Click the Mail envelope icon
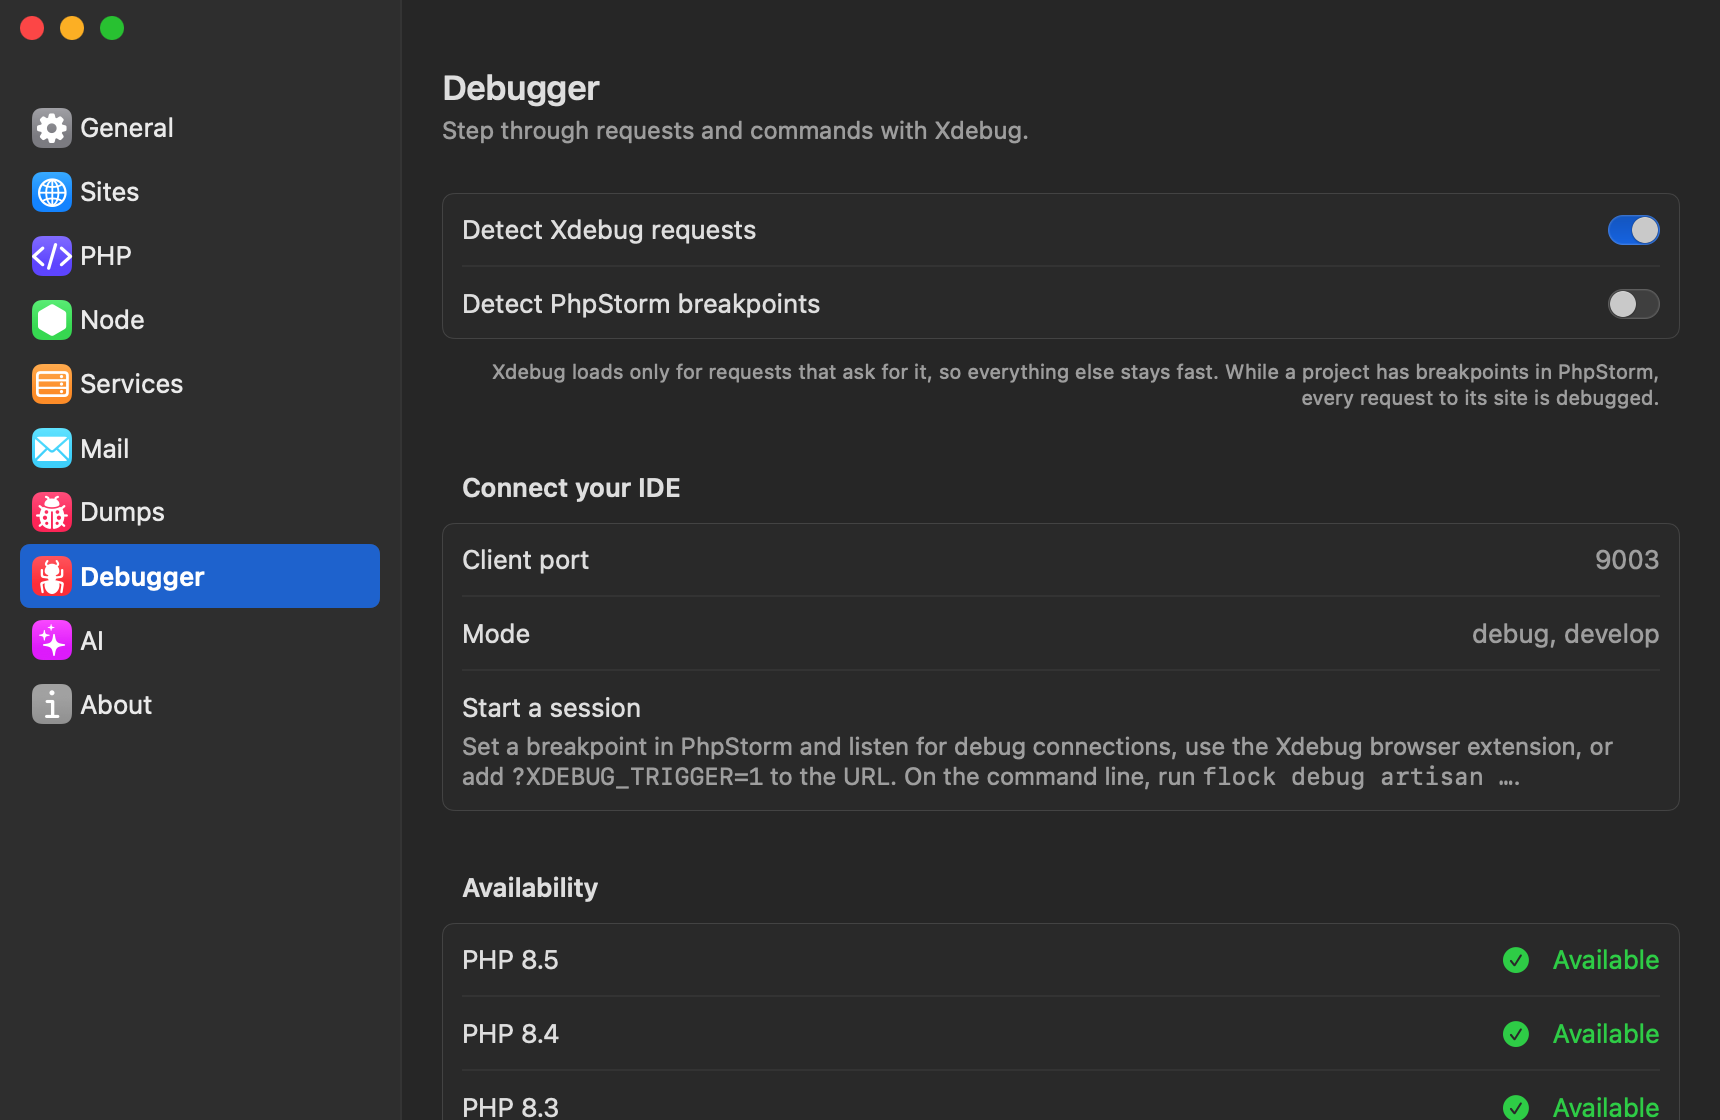This screenshot has width=1720, height=1120. (x=52, y=448)
